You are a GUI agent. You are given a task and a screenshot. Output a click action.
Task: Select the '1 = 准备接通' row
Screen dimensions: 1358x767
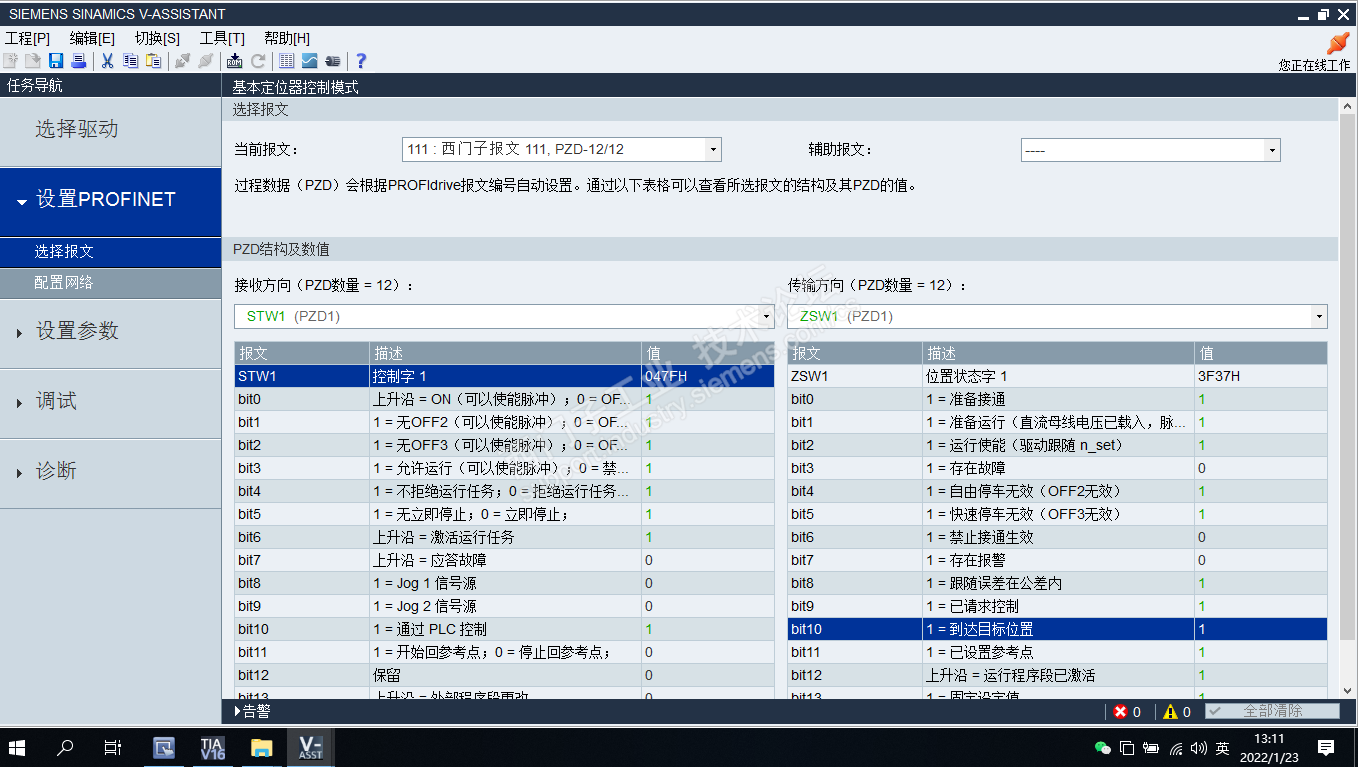(x=1057, y=400)
